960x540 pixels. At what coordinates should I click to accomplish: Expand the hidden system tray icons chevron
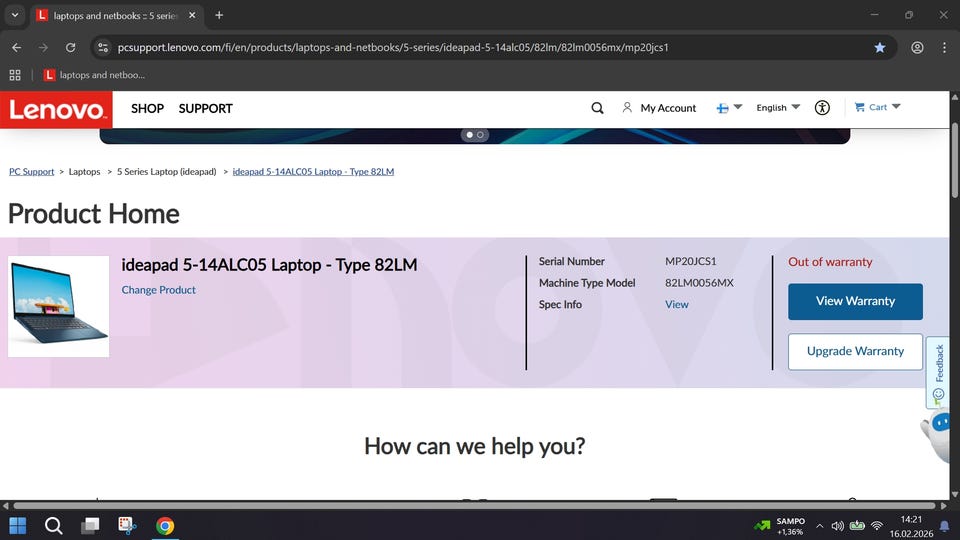820,526
